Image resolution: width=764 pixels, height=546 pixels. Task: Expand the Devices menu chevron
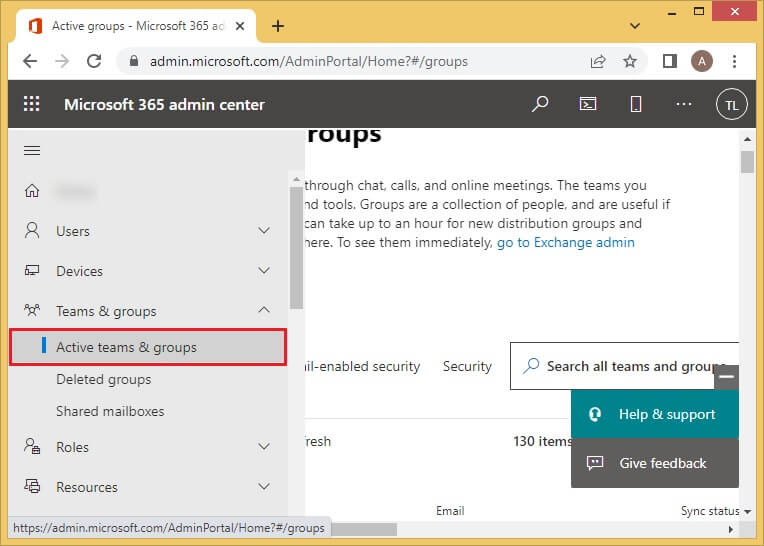click(x=264, y=270)
